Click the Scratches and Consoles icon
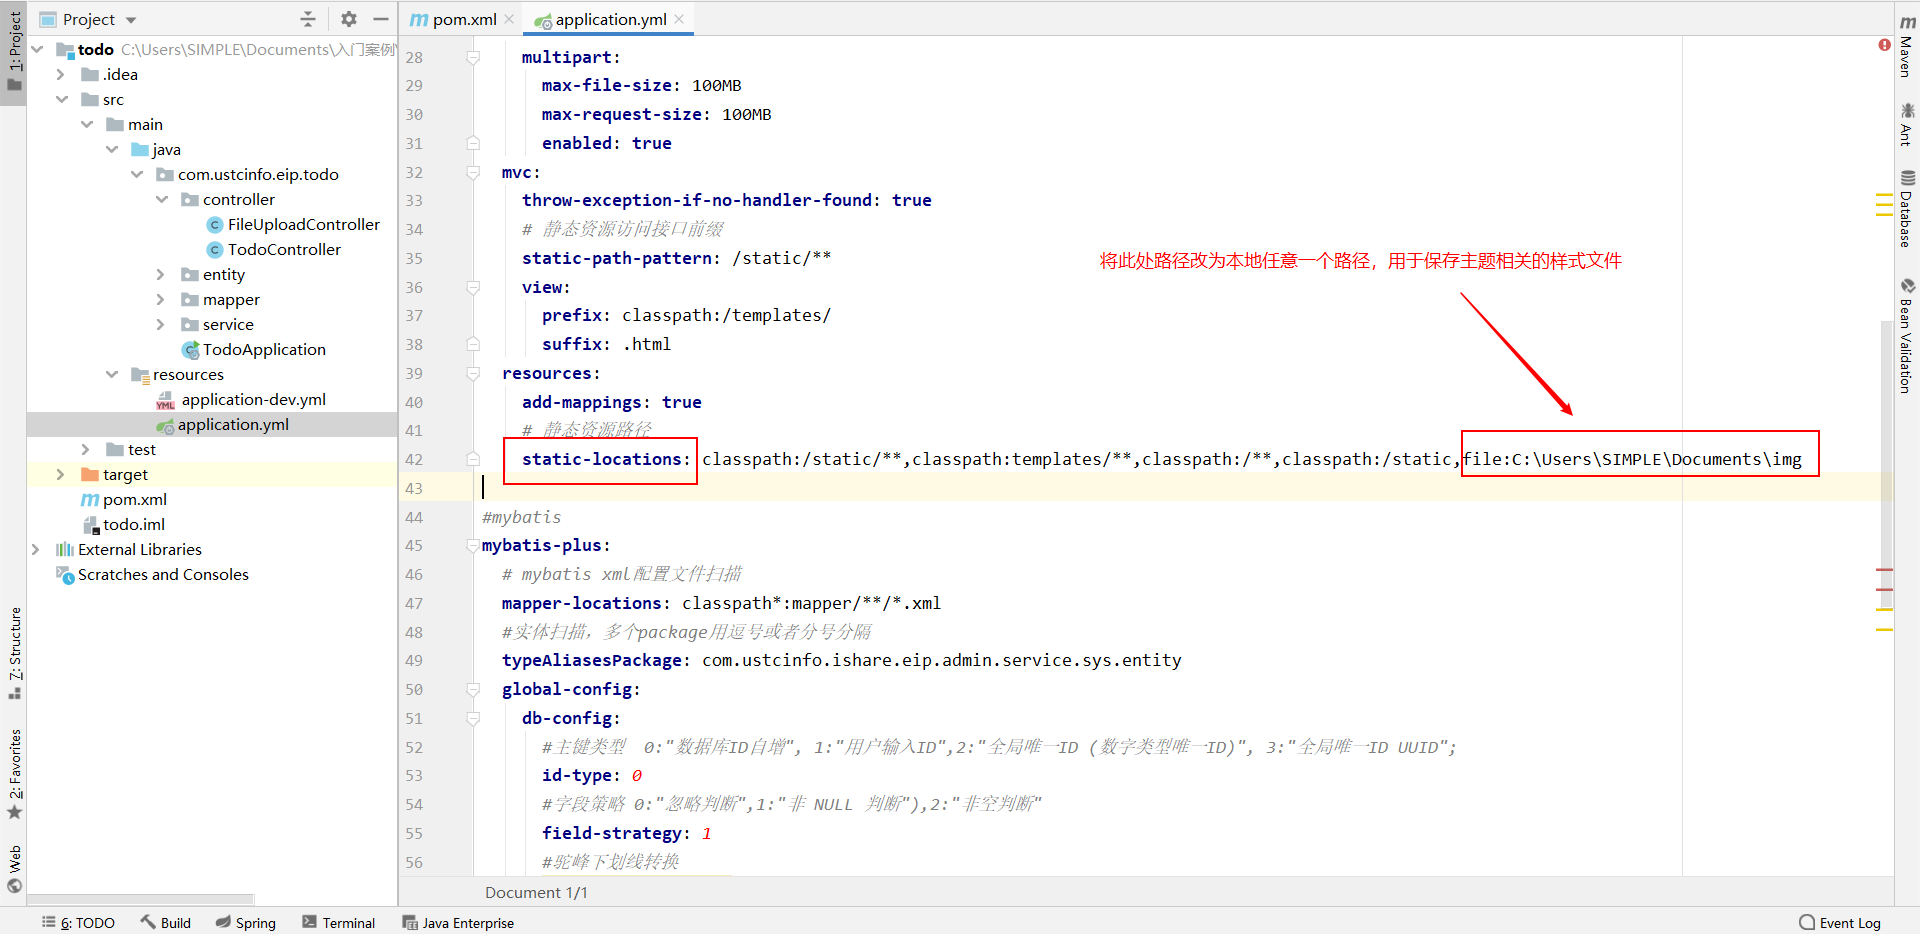 65,574
